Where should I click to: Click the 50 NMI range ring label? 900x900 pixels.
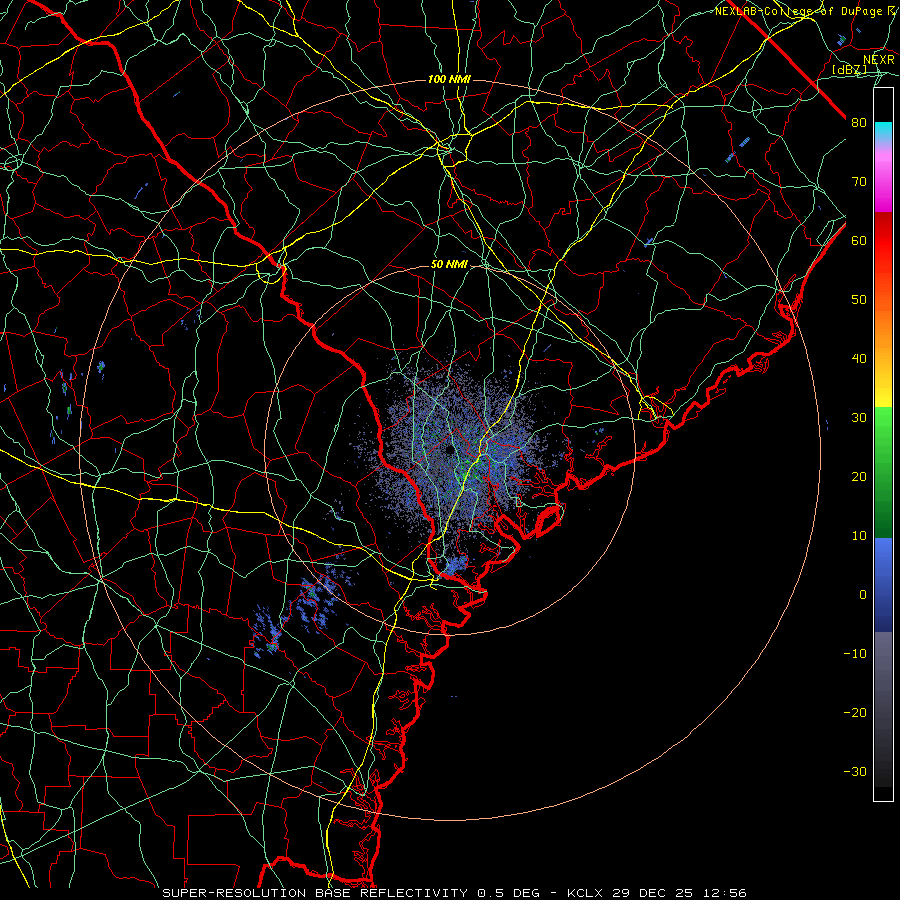click(449, 265)
